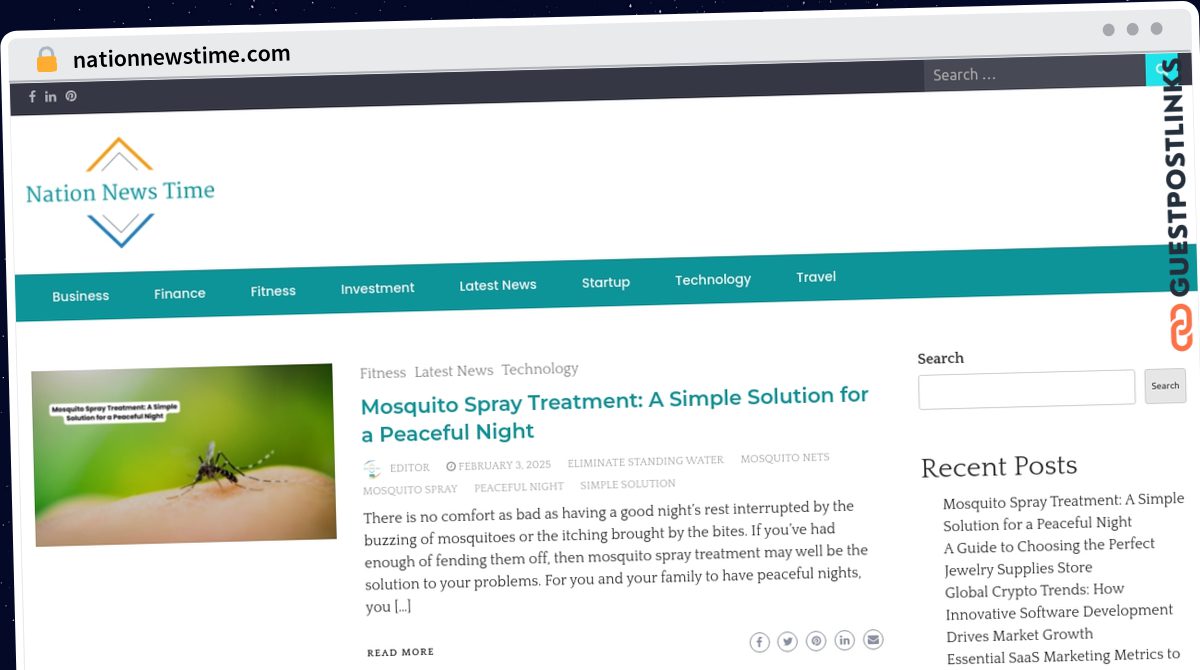
Task: Open the Business menu item
Action: point(81,296)
